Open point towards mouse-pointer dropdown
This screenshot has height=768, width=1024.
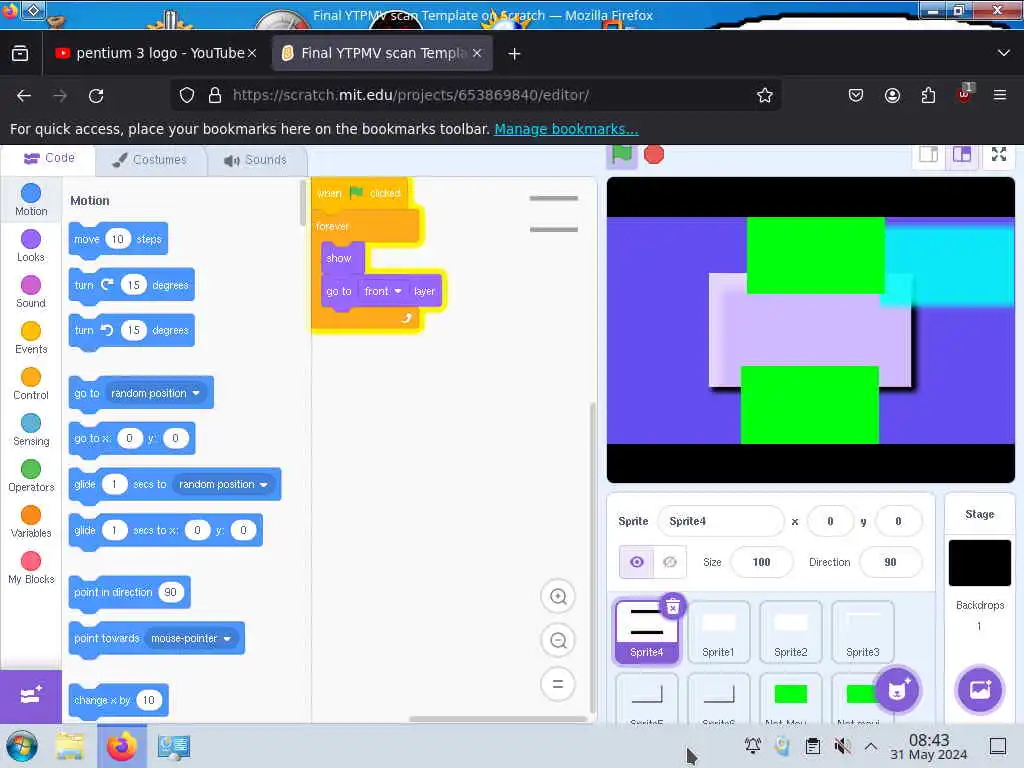(x=191, y=638)
